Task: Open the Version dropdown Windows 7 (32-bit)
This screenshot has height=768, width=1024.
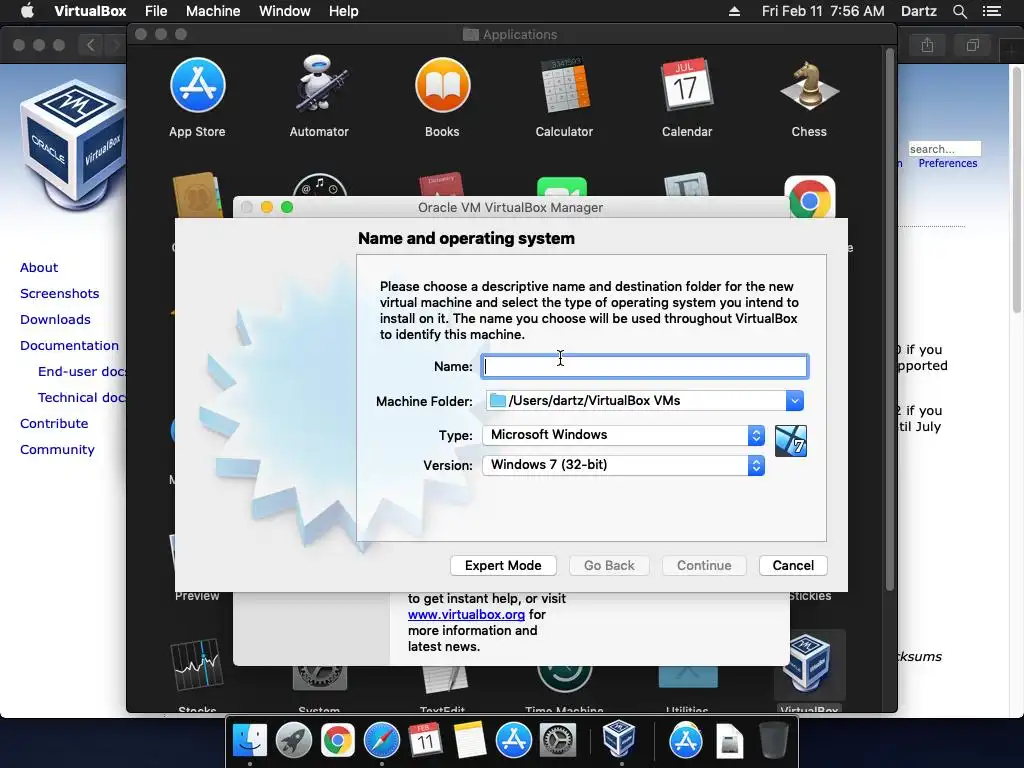Action: pos(624,465)
